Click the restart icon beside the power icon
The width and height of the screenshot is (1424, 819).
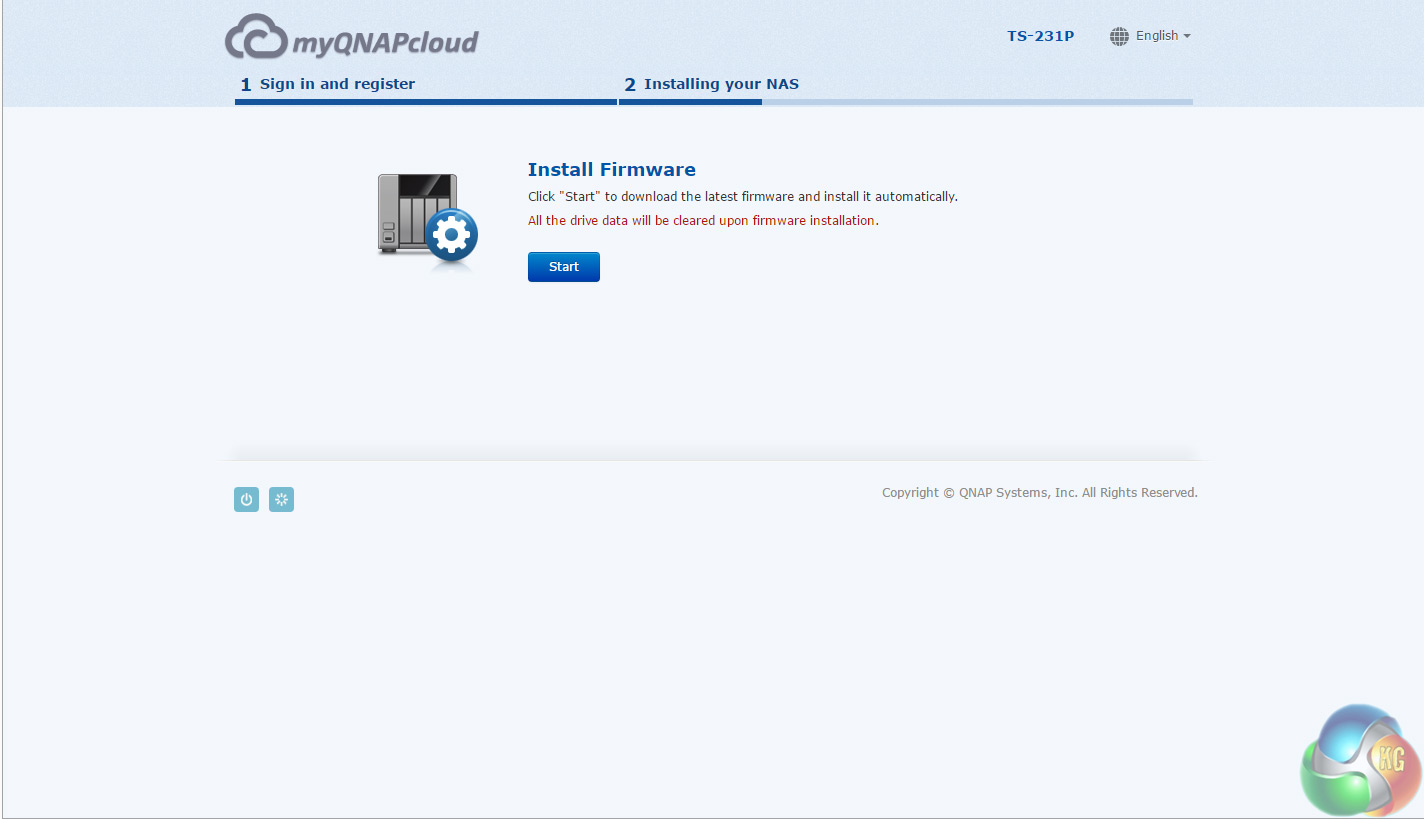(281, 500)
